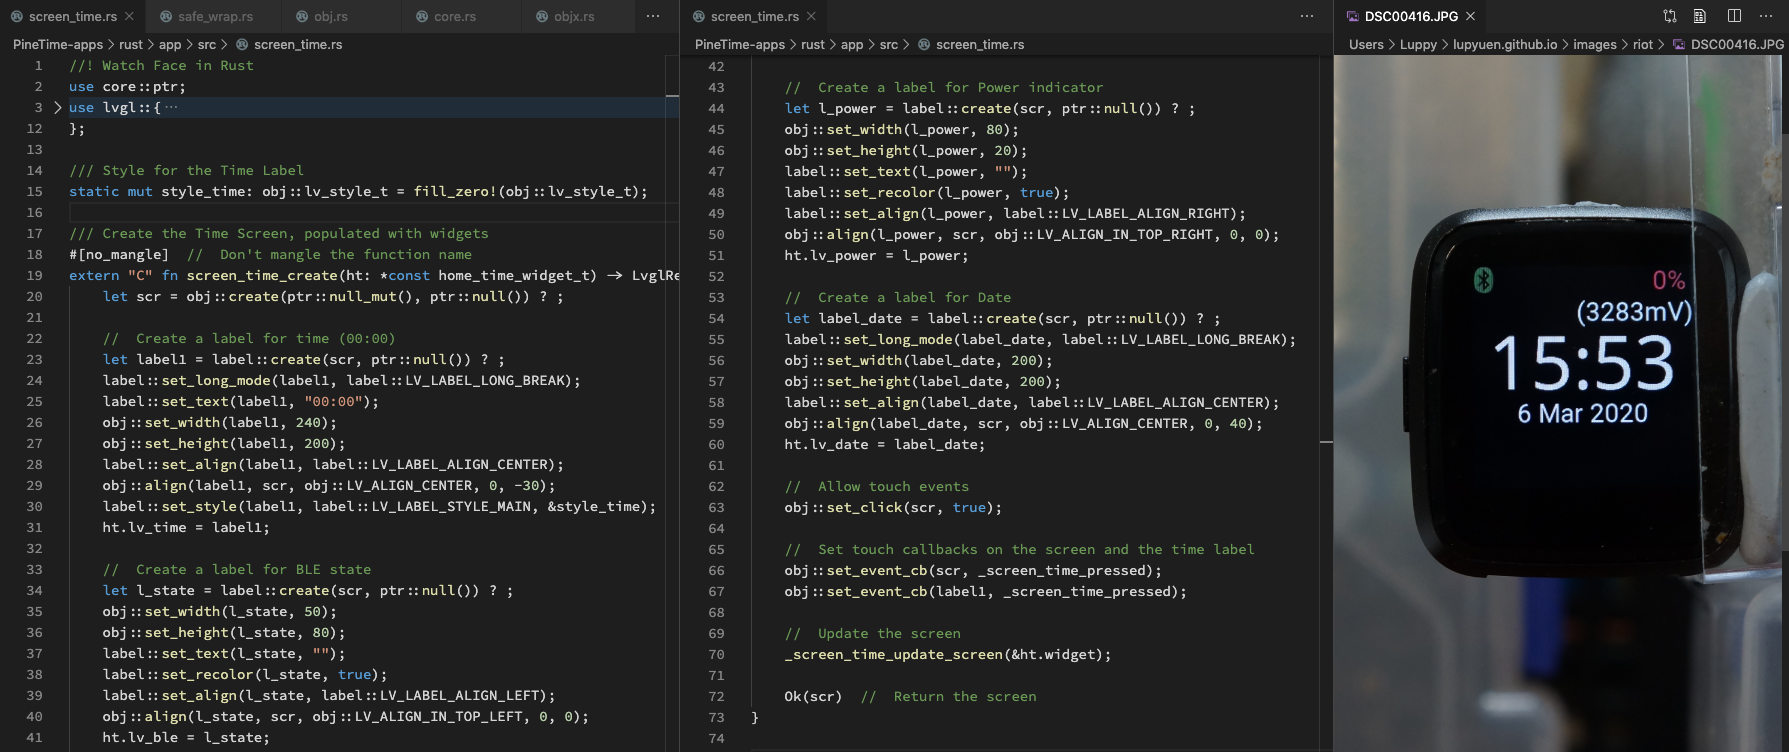Open the core.rs tab
Screen dimensions: 1789x752
454,16
